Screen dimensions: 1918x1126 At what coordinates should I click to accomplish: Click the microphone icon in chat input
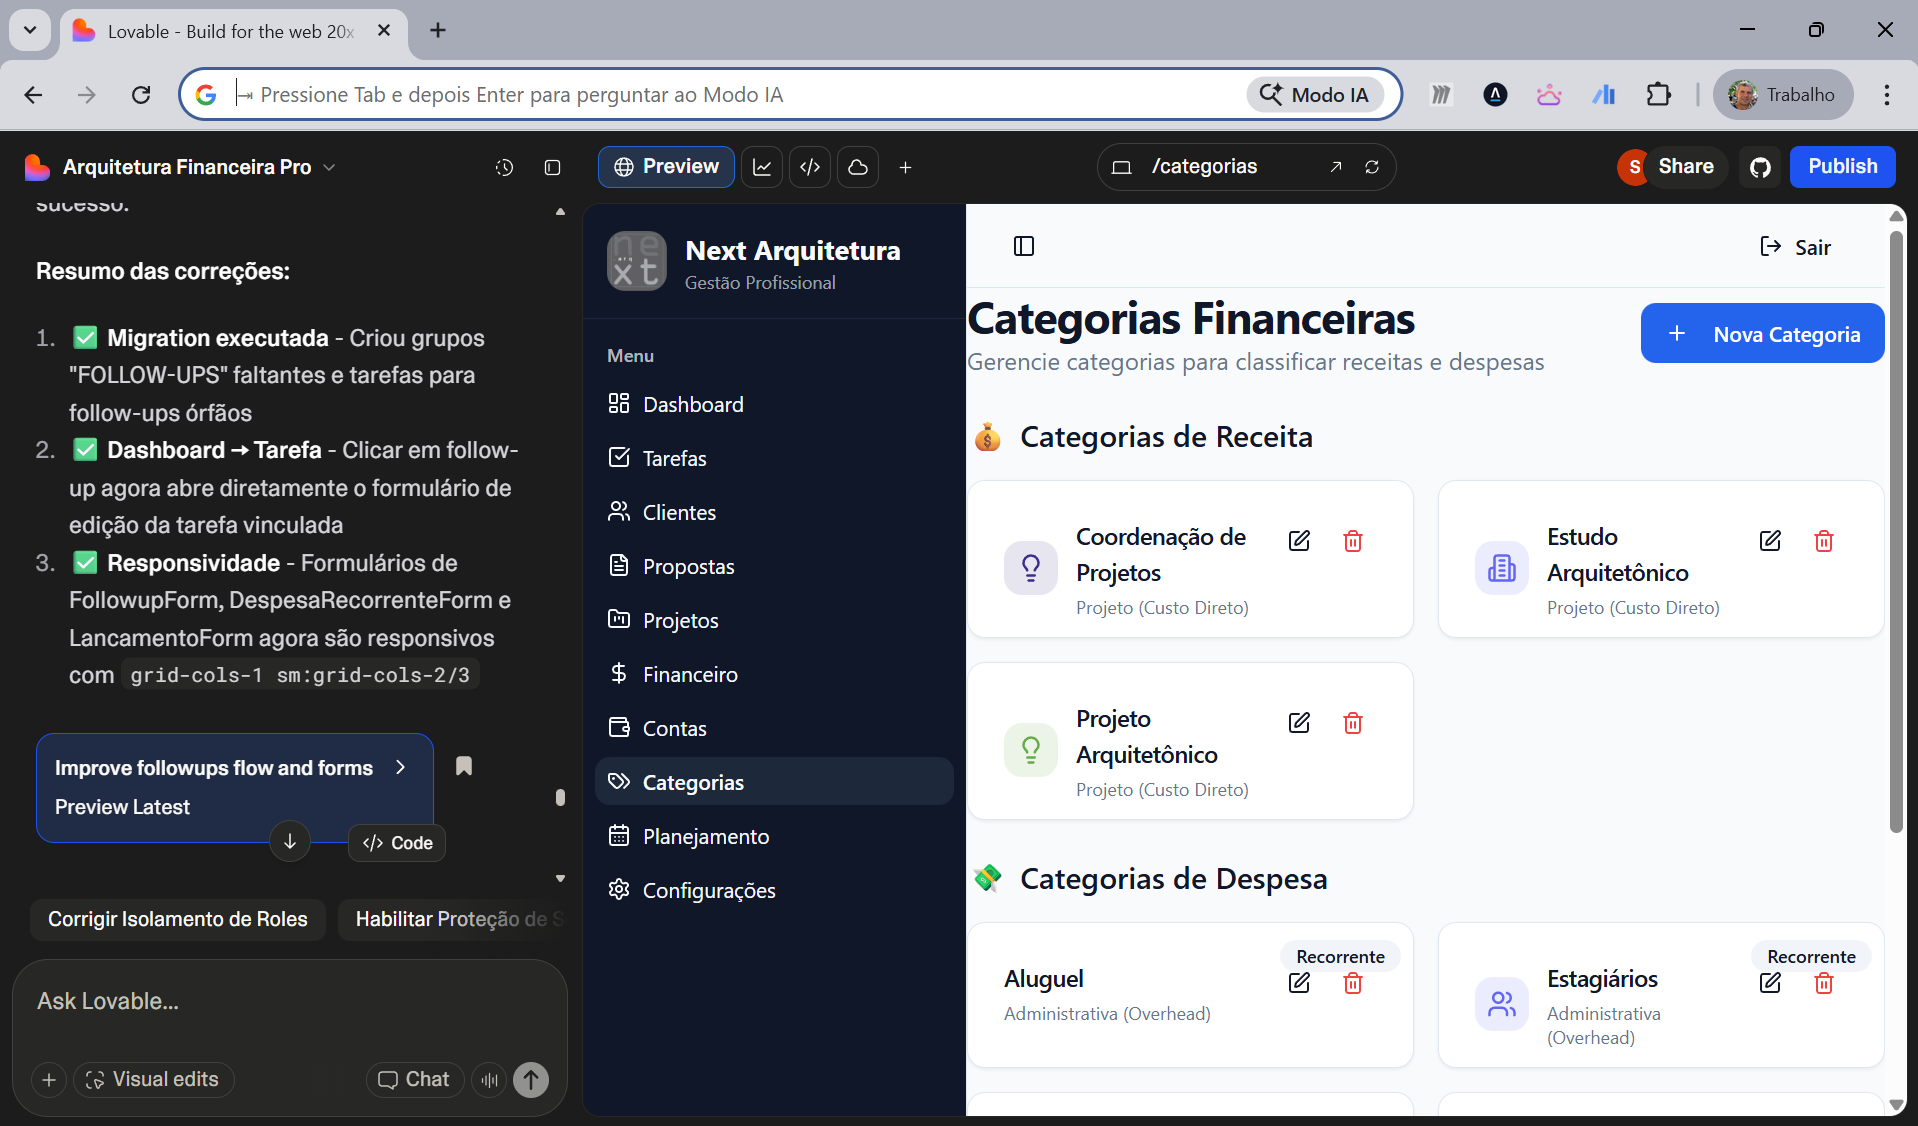489,1080
